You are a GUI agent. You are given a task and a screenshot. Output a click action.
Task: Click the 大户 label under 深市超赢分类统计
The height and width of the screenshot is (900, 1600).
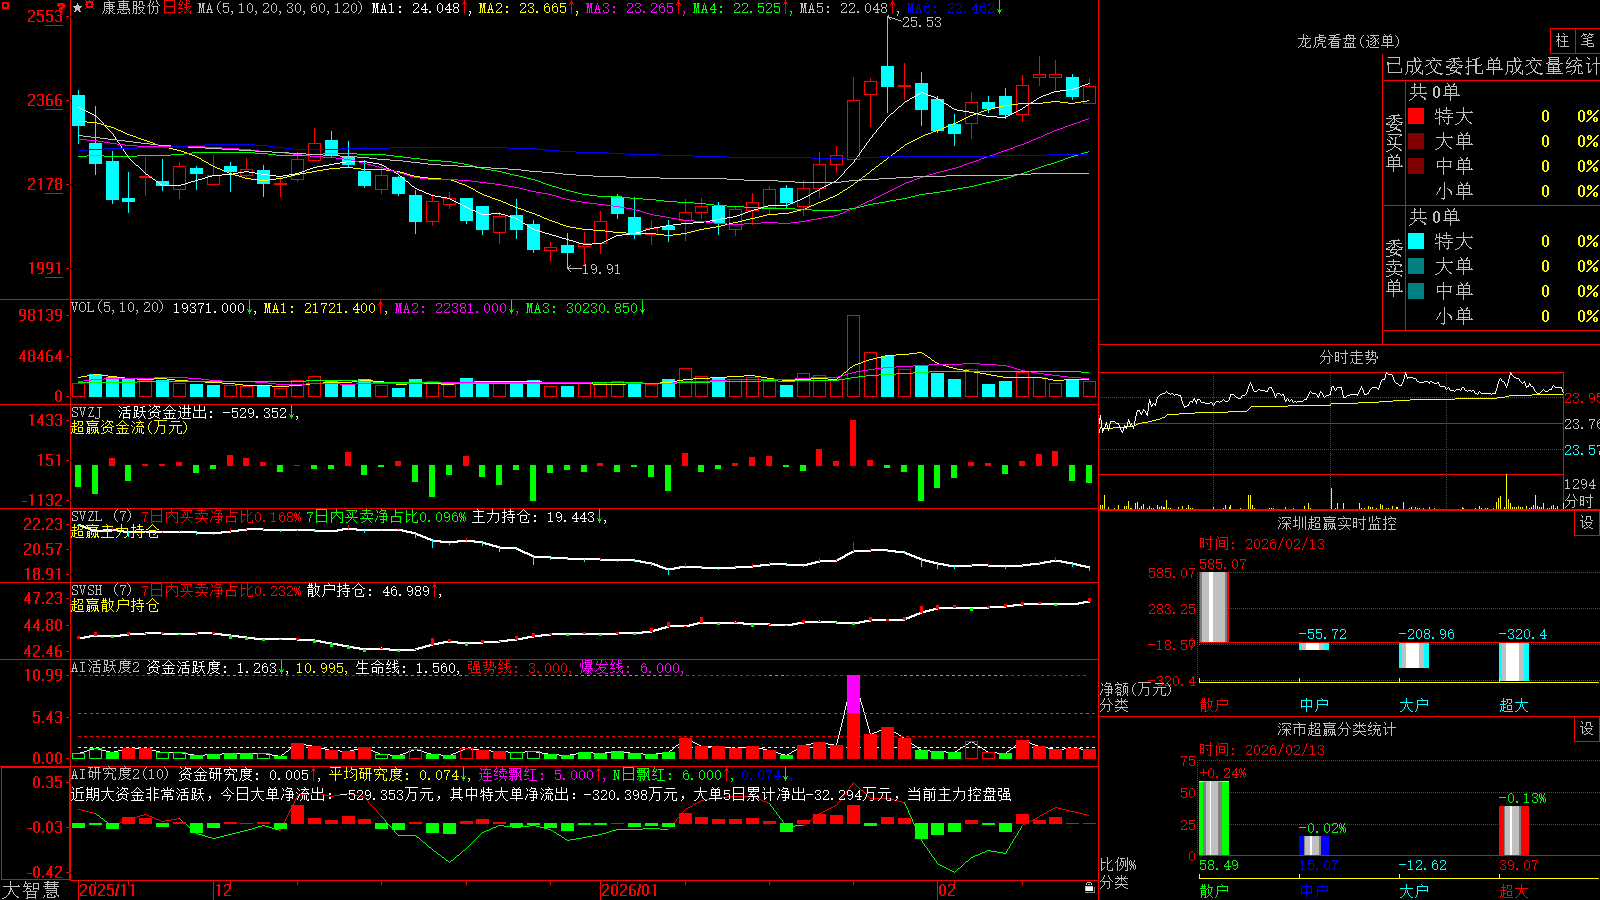[1414, 891]
